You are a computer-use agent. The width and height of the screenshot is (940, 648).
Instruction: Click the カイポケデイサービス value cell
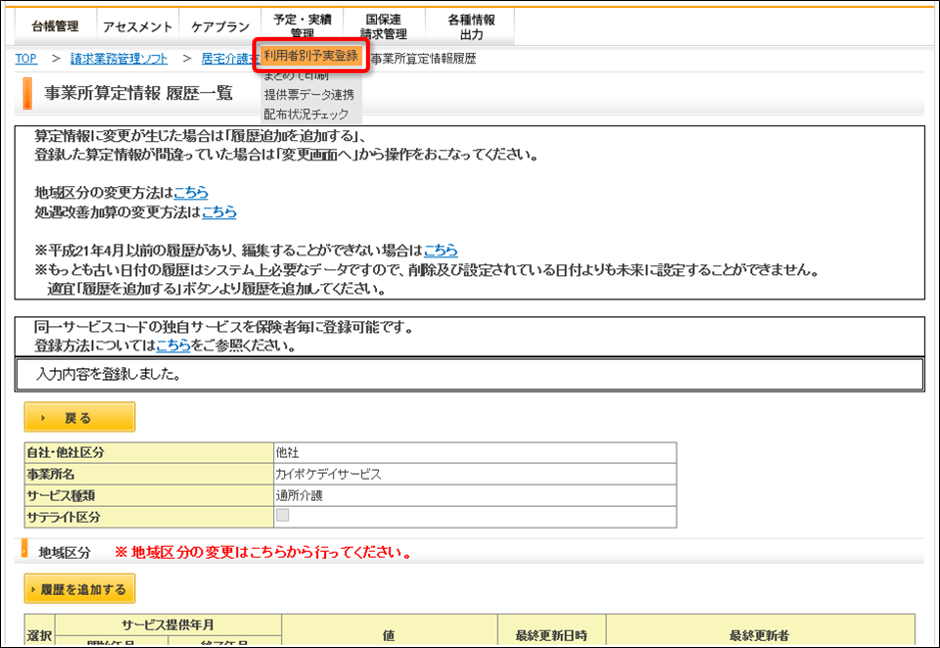pyautogui.click(x=475, y=474)
